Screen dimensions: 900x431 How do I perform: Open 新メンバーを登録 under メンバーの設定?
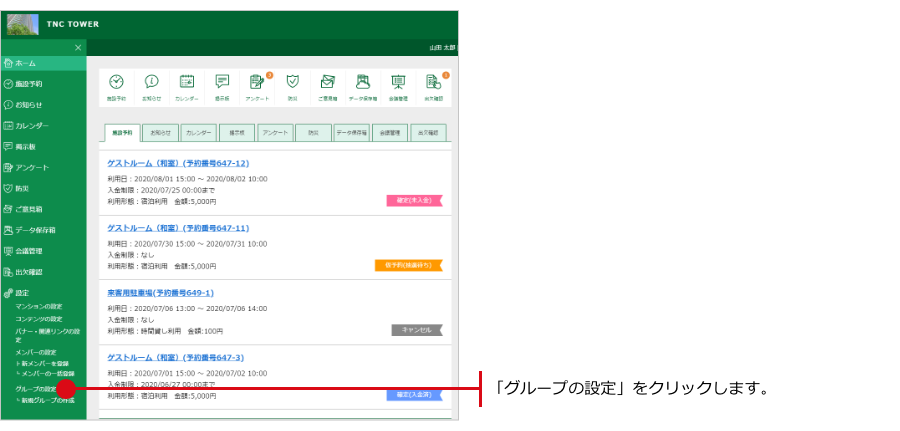46,362
